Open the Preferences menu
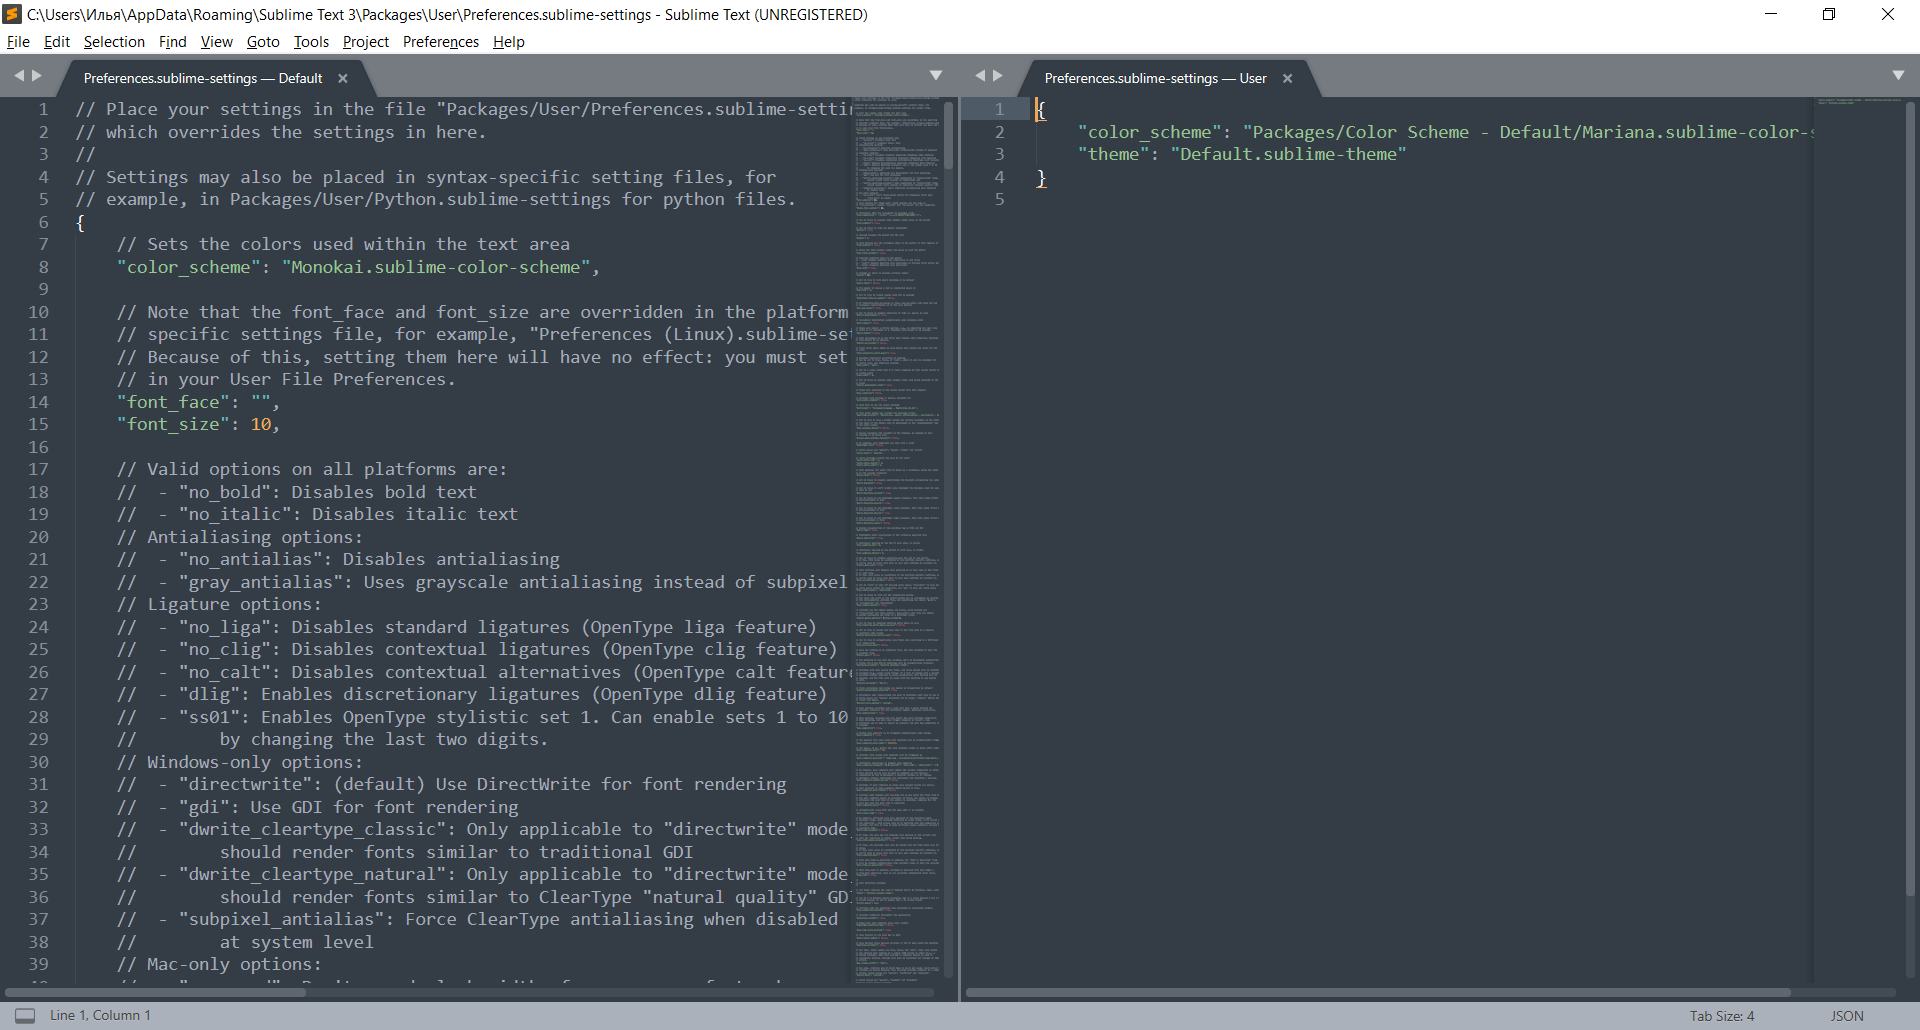The width and height of the screenshot is (1920, 1030). (x=440, y=41)
